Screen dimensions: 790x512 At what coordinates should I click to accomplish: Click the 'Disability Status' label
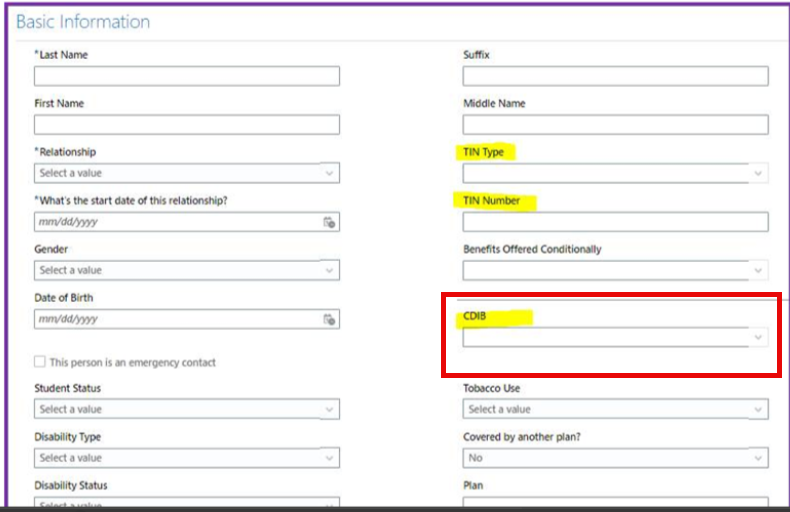[x=71, y=485]
